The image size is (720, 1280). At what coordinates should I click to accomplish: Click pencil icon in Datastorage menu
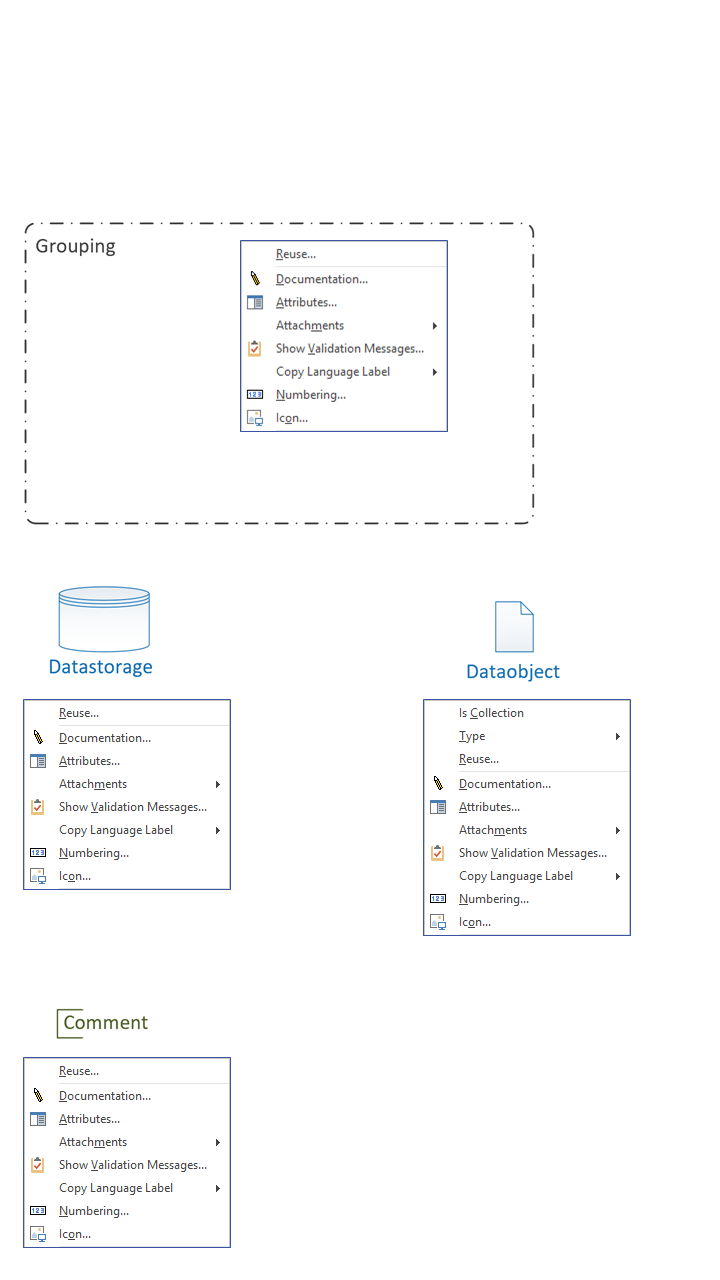click(38, 738)
